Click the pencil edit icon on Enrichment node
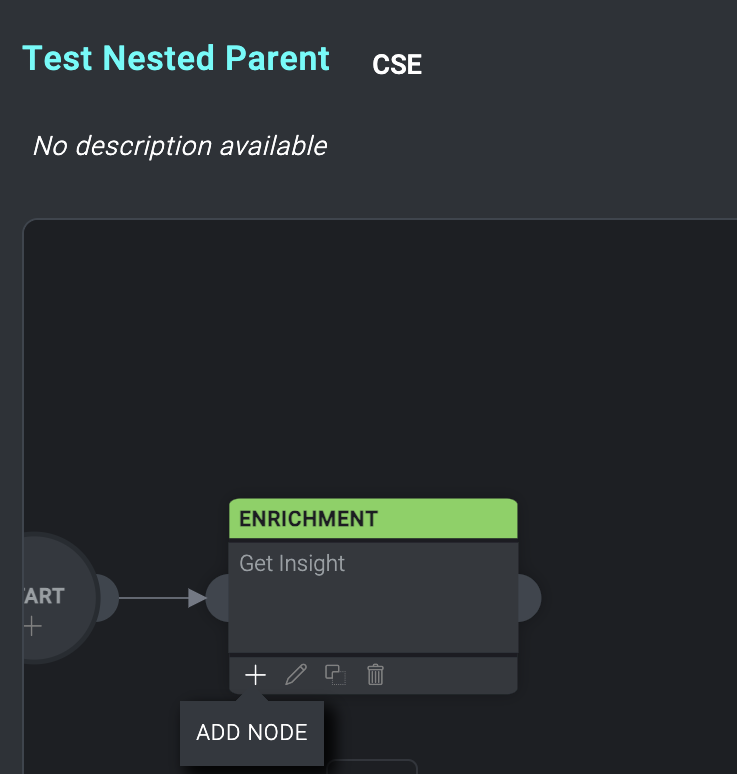737x774 pixels. (x=295, y=675)
